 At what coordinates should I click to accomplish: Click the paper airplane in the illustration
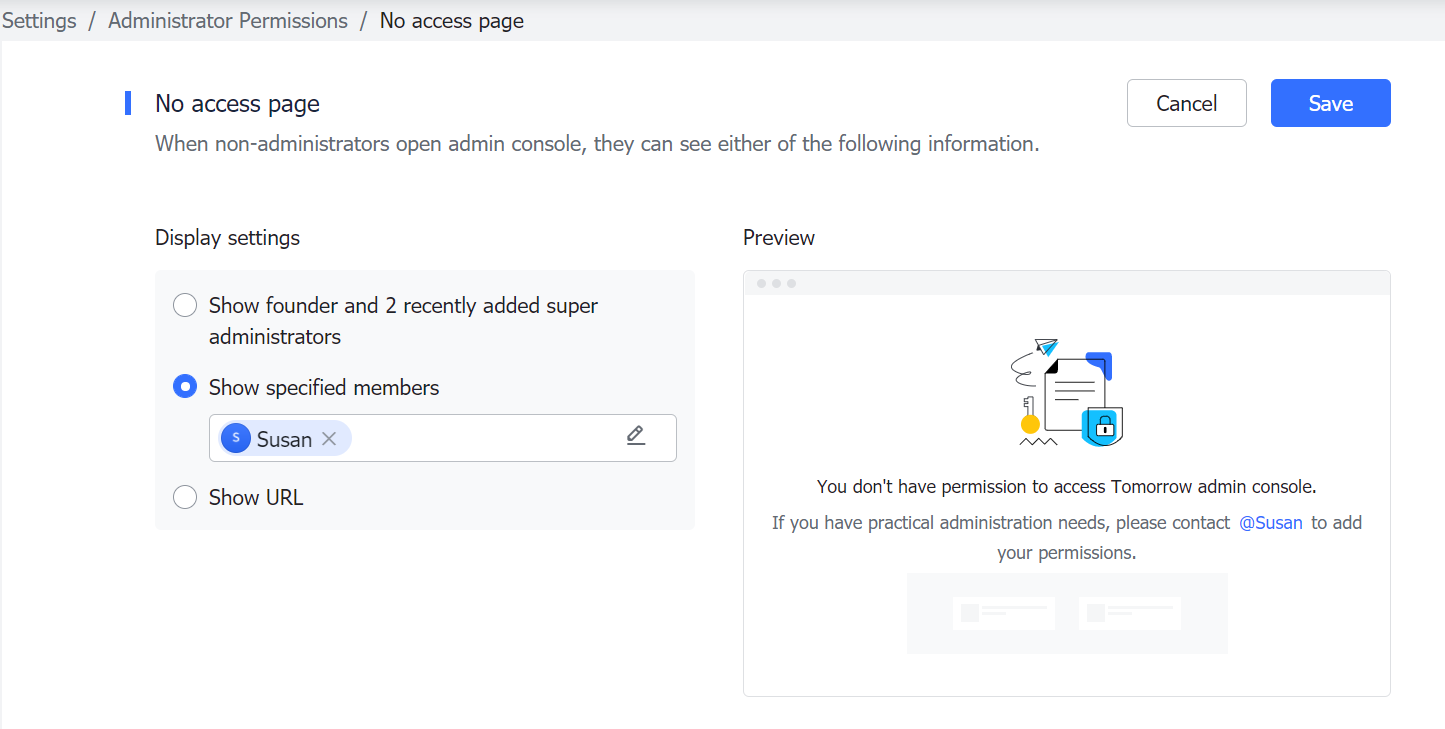click(1046, 347)
